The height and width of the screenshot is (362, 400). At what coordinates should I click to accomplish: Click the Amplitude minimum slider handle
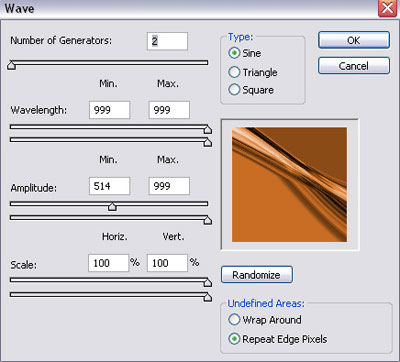click(112, 206)
